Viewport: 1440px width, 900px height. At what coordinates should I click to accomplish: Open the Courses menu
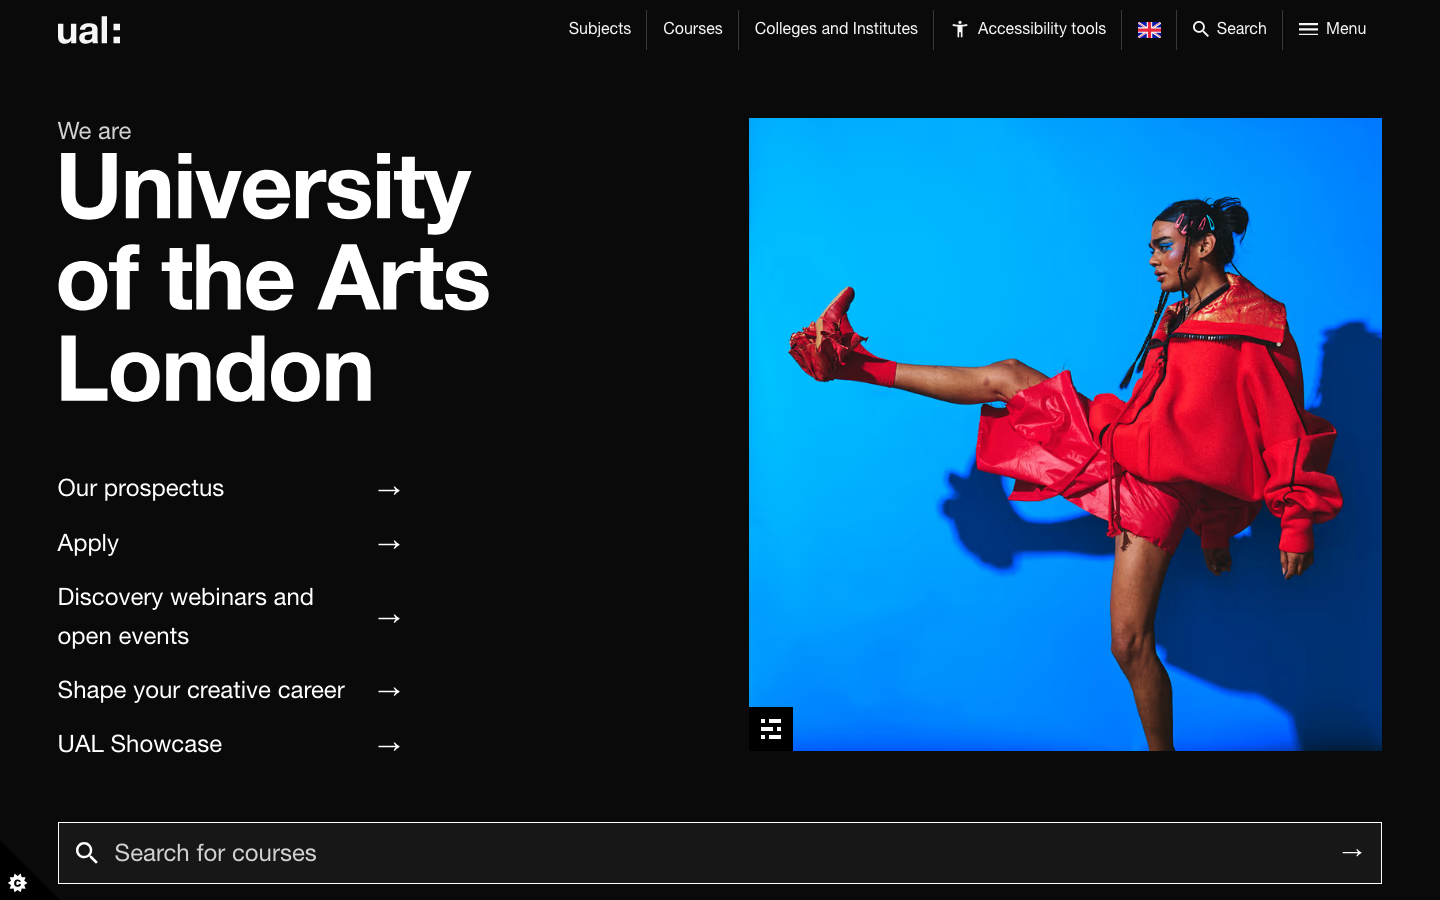pos(692,29)
